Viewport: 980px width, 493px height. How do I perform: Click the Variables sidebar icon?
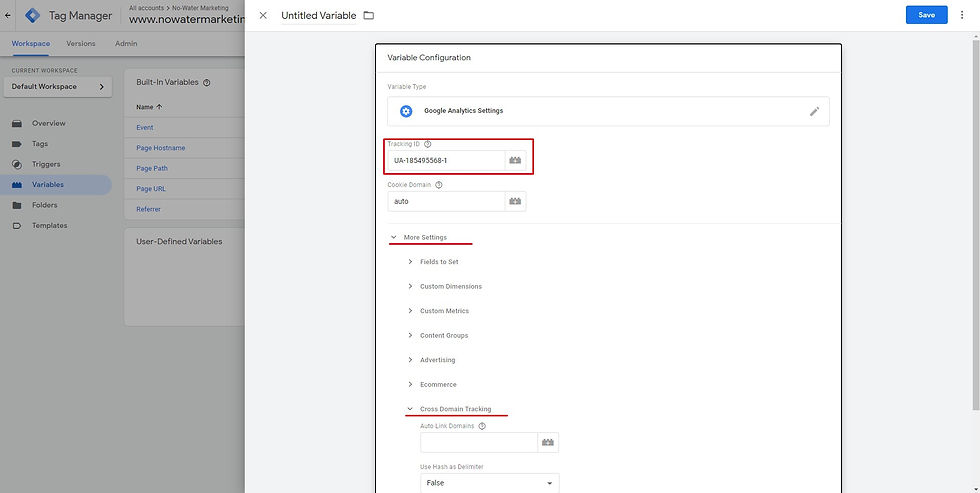pyautogui.click(x=17, y=185)
